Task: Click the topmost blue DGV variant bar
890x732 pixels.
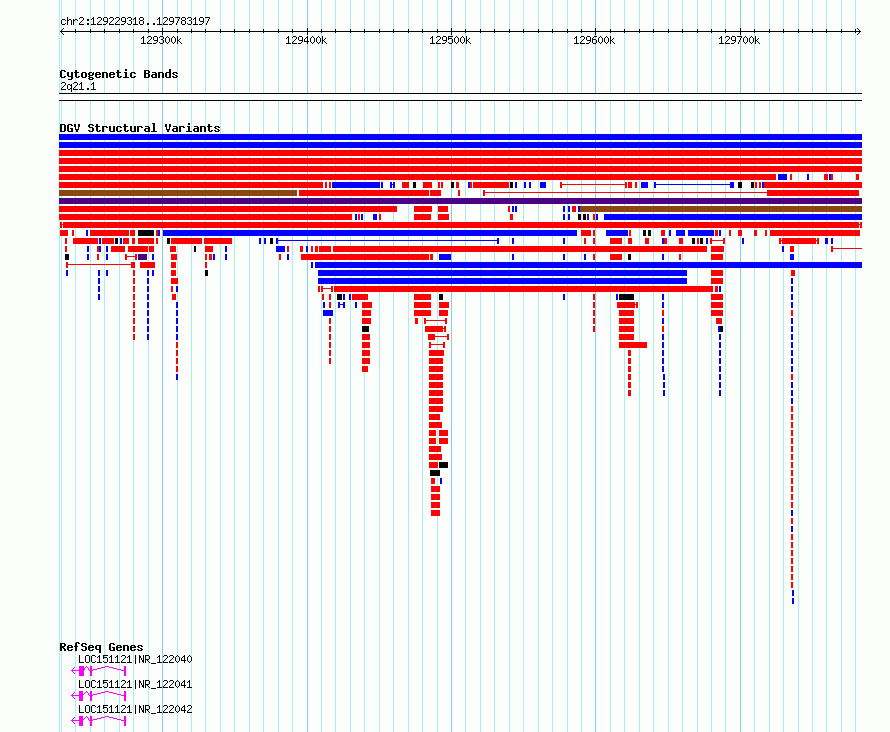Action: coord(460,137)
